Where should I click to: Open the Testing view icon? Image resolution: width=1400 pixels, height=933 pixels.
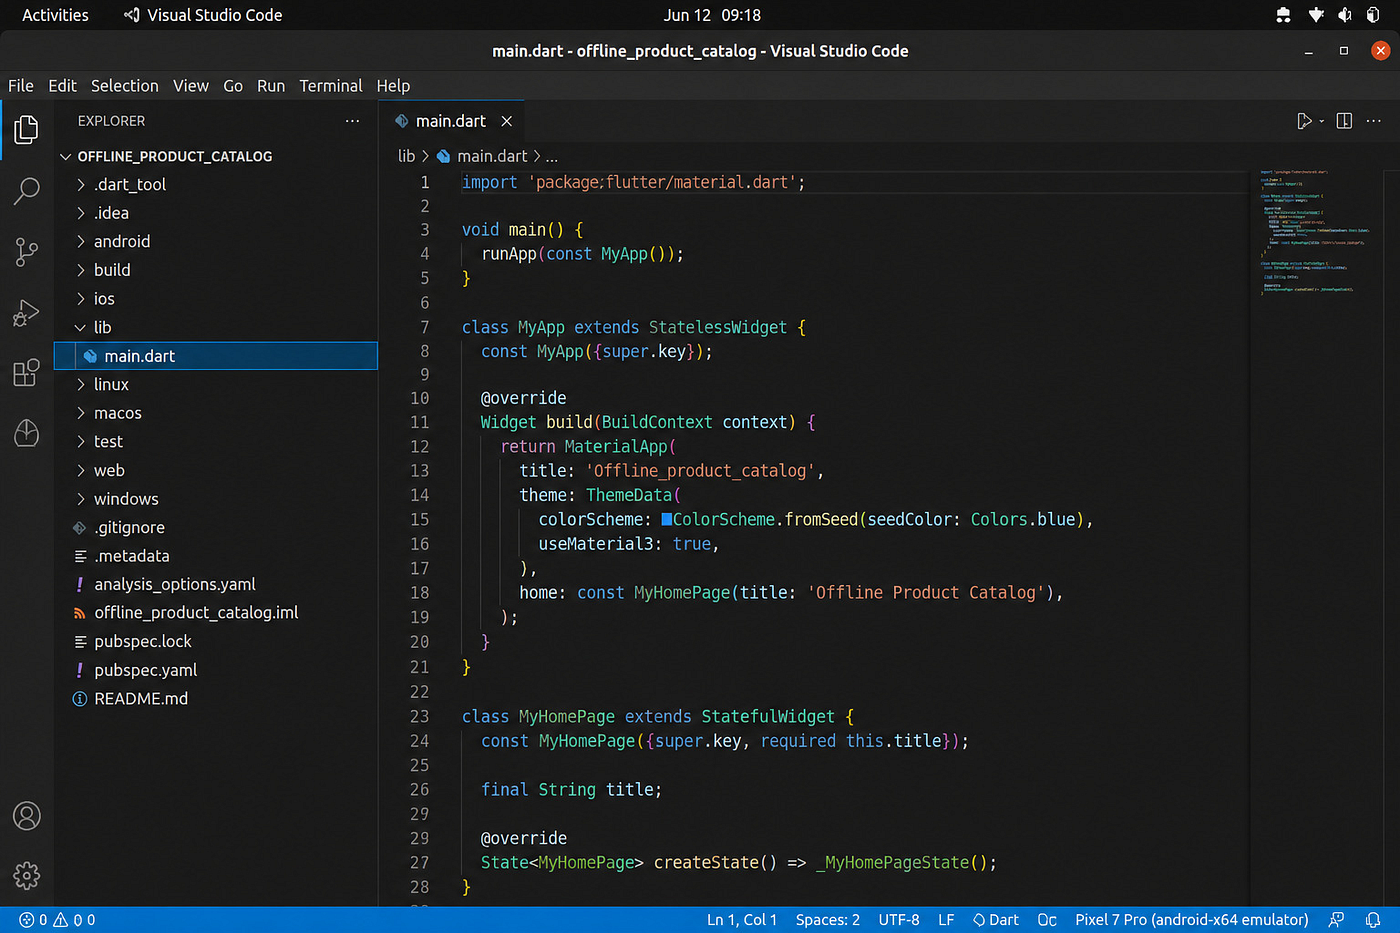27,433
